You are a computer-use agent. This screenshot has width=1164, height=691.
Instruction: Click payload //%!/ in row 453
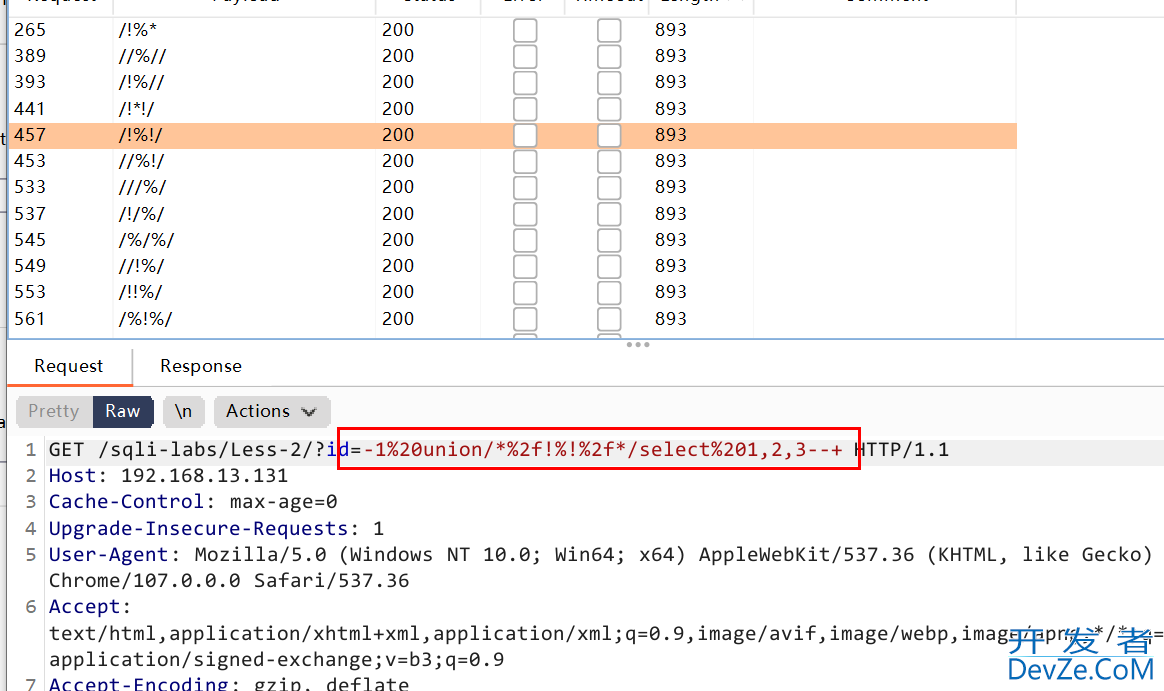141,160
